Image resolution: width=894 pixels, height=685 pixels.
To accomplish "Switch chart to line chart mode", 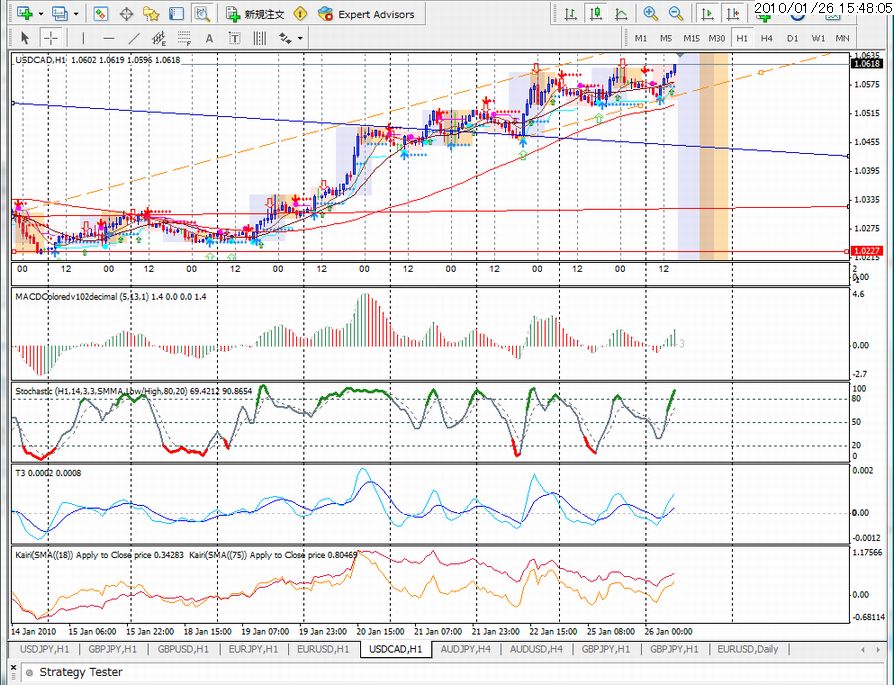I will pos(621,14).
